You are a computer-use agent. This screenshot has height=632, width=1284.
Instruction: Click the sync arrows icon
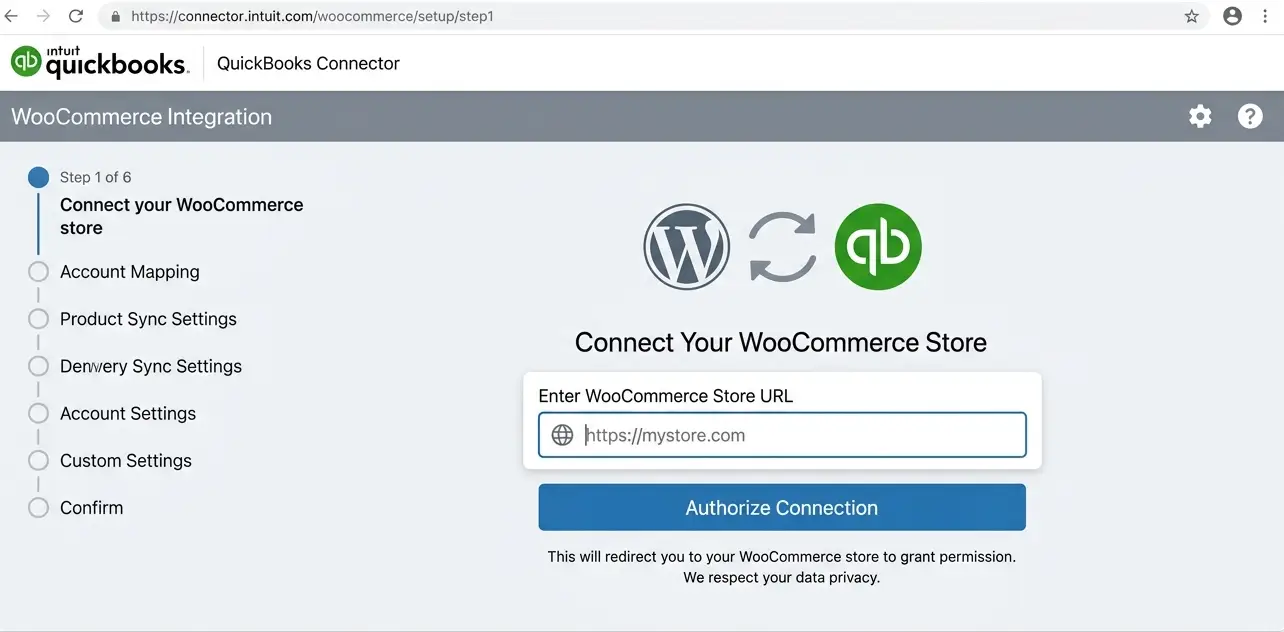point(782,247)
